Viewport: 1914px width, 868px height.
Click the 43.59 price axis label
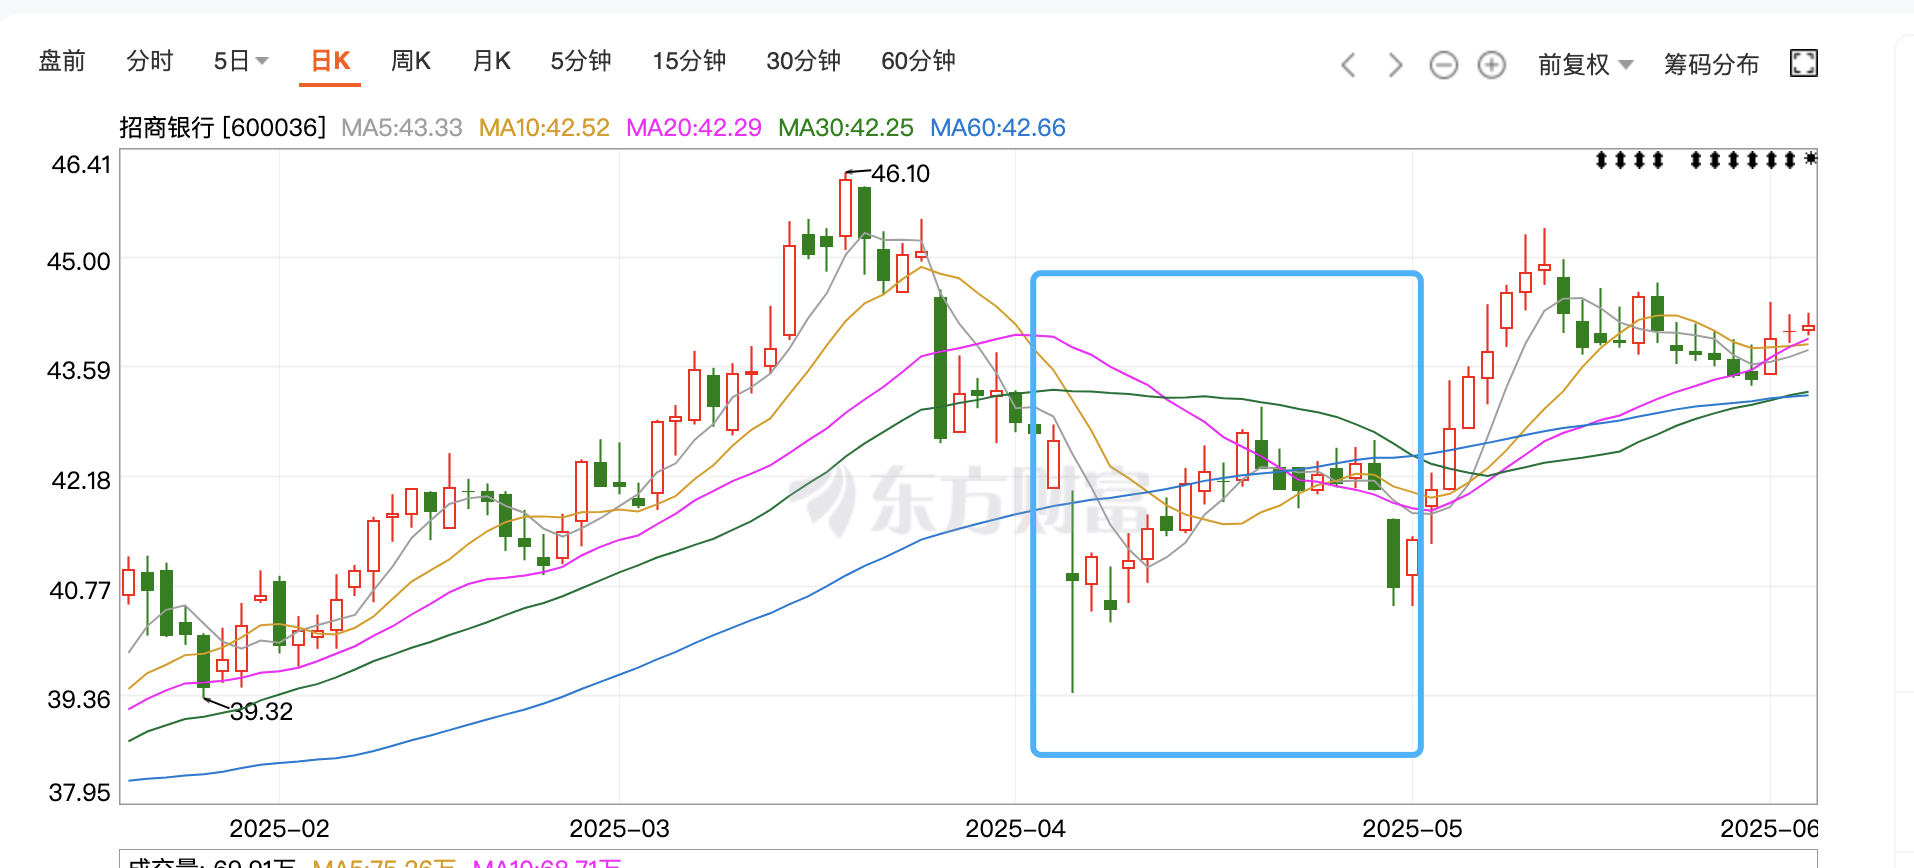[x=79, y=371]
